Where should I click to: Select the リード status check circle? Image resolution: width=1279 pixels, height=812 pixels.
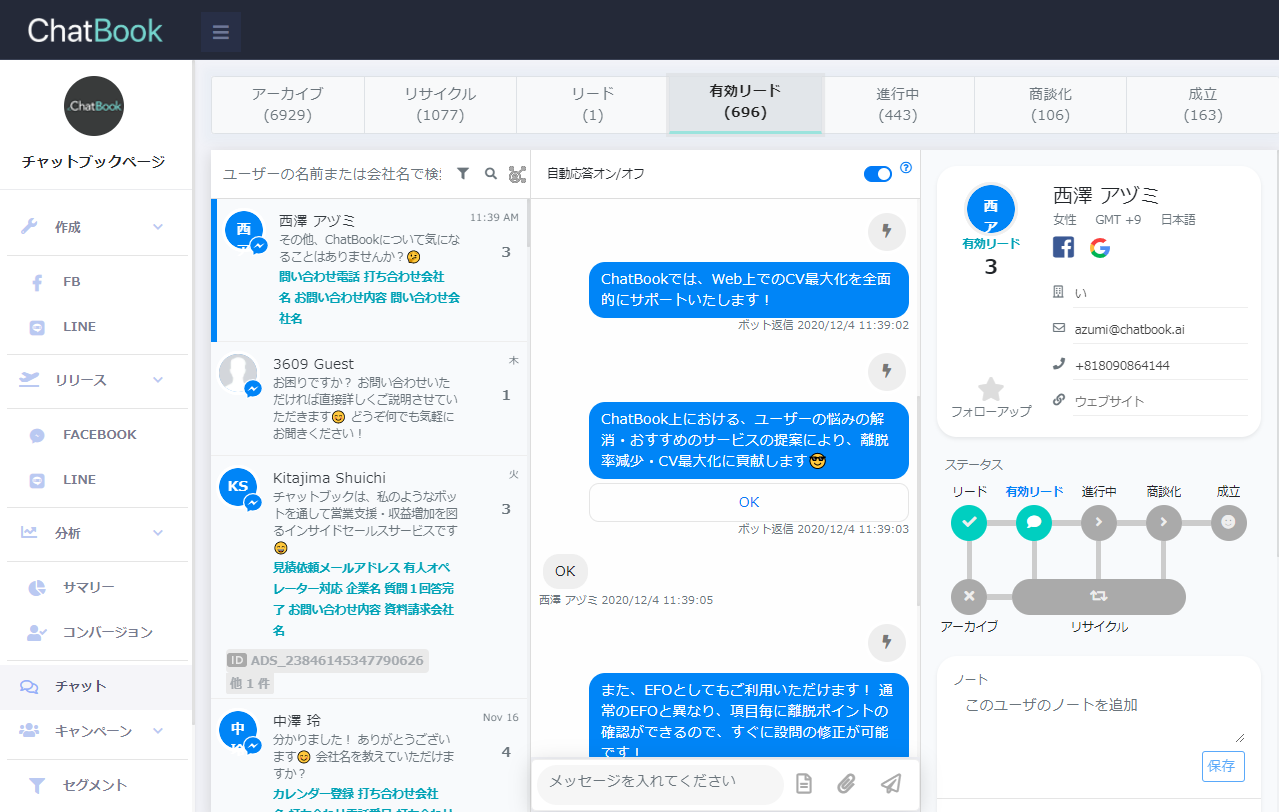coord(968,522)
